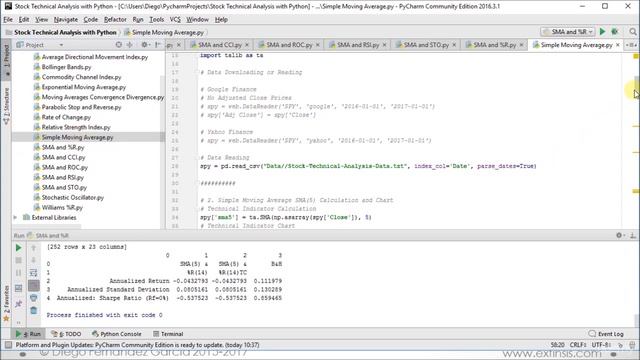This screenshot has height=360, width=640.
Task: Toggle the Favorites side tool window tab
Action: pyautogui.click(x=6, y=304)
